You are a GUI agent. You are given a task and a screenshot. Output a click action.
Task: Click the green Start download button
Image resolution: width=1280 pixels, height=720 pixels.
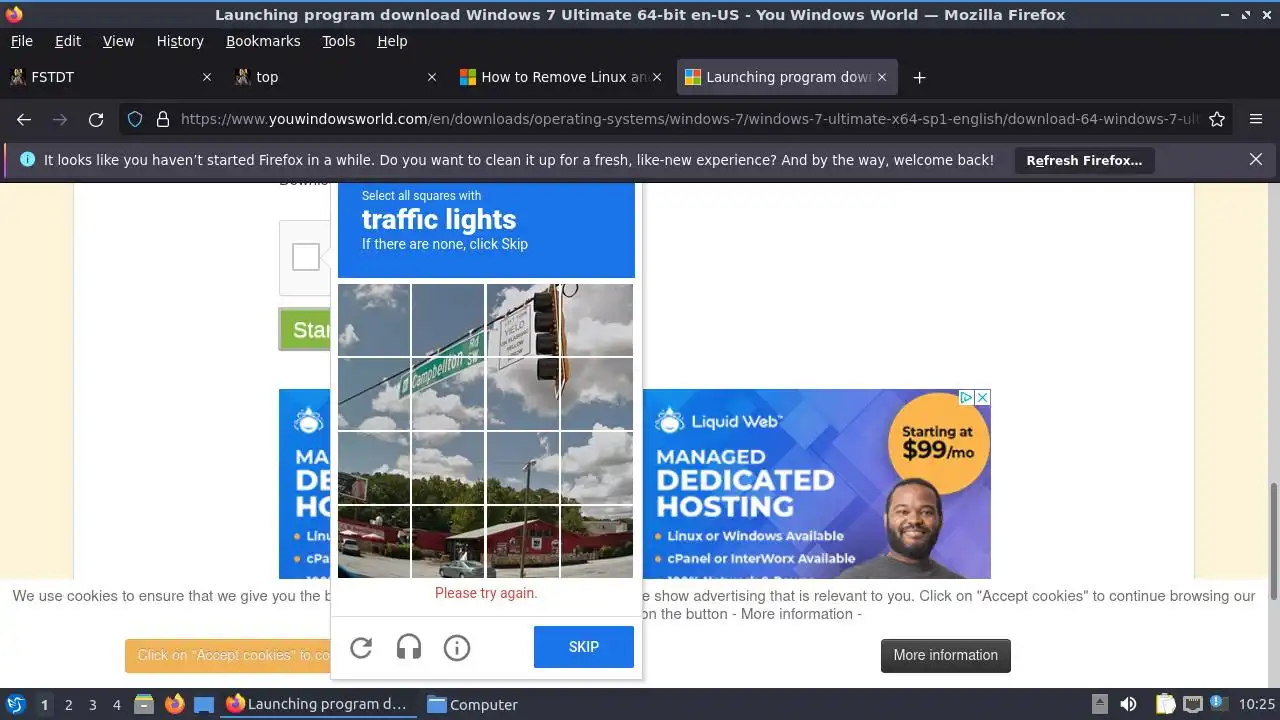(x=305, y=330)
